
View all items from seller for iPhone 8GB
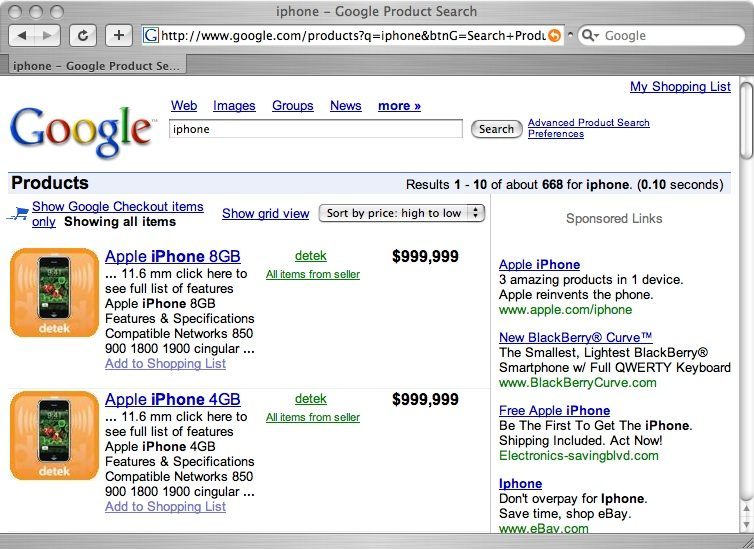313,274
